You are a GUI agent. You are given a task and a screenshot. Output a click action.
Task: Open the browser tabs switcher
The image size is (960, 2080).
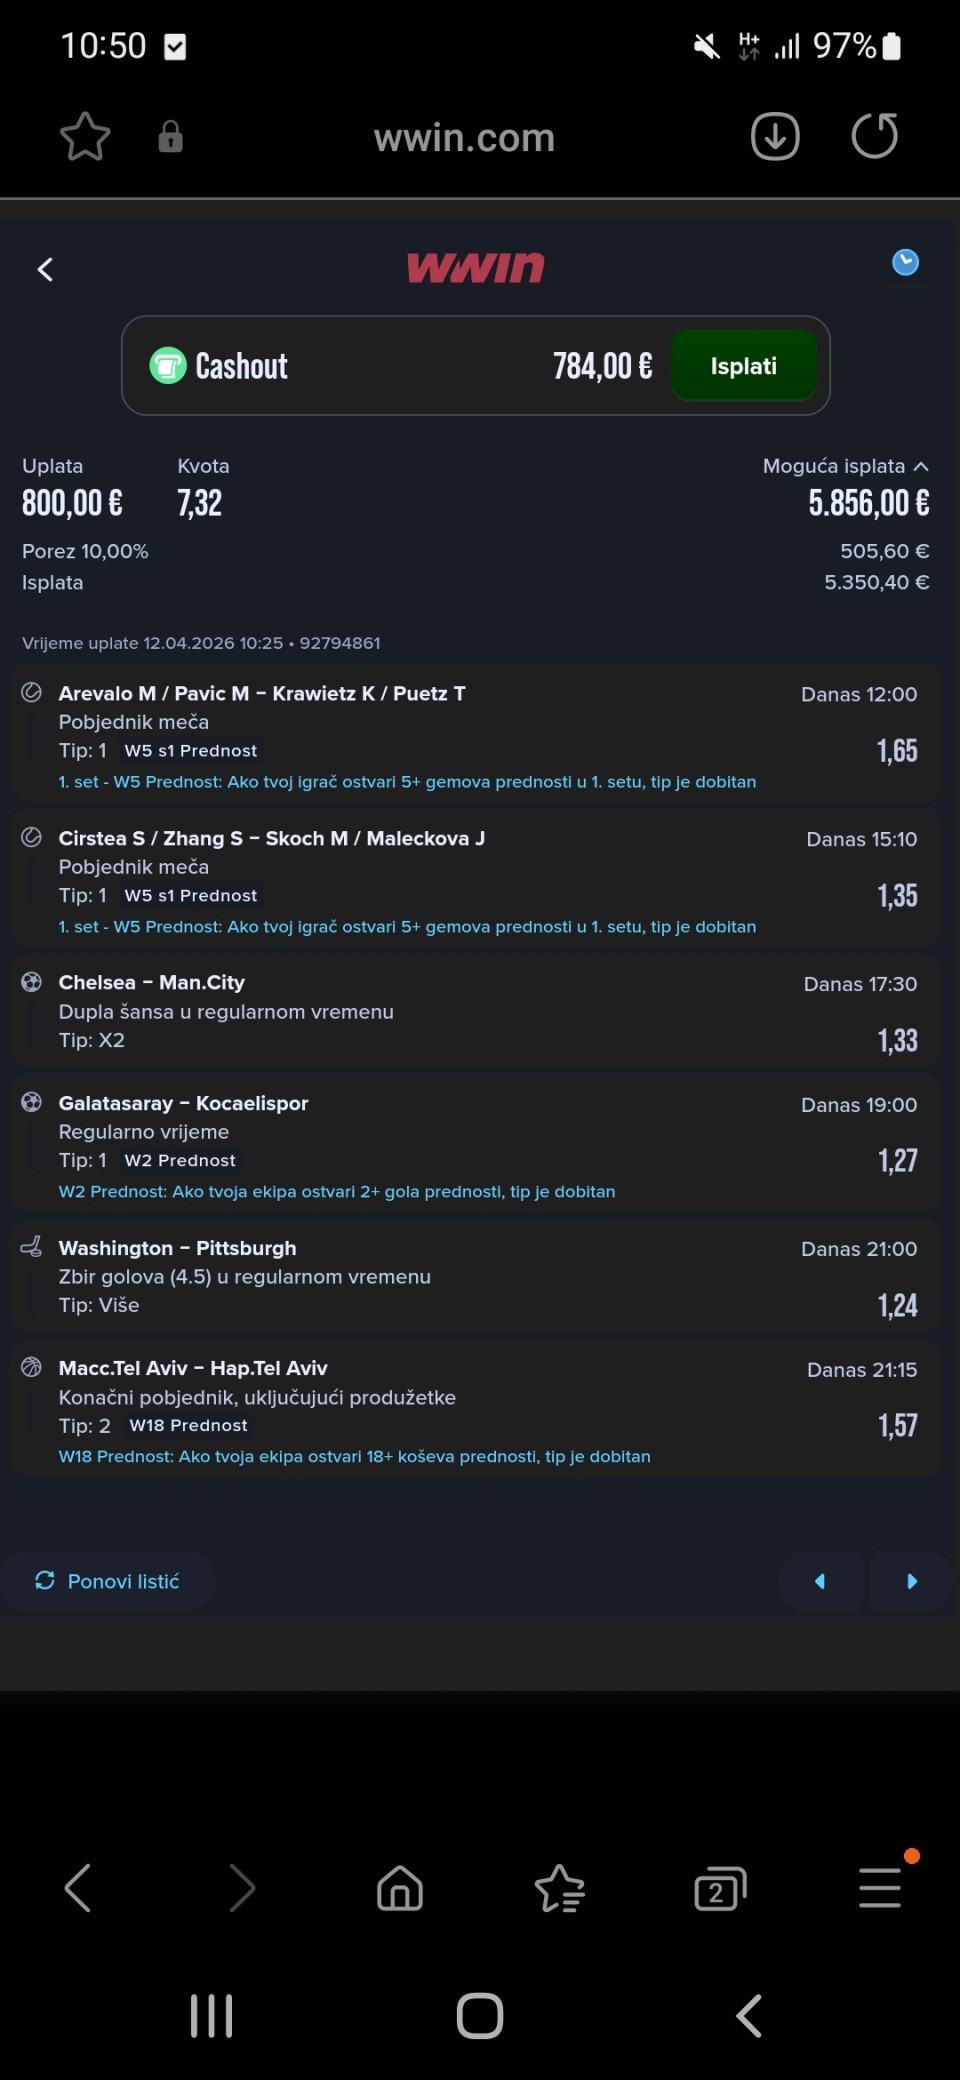pyautogui.click(x=720, y=1888)
